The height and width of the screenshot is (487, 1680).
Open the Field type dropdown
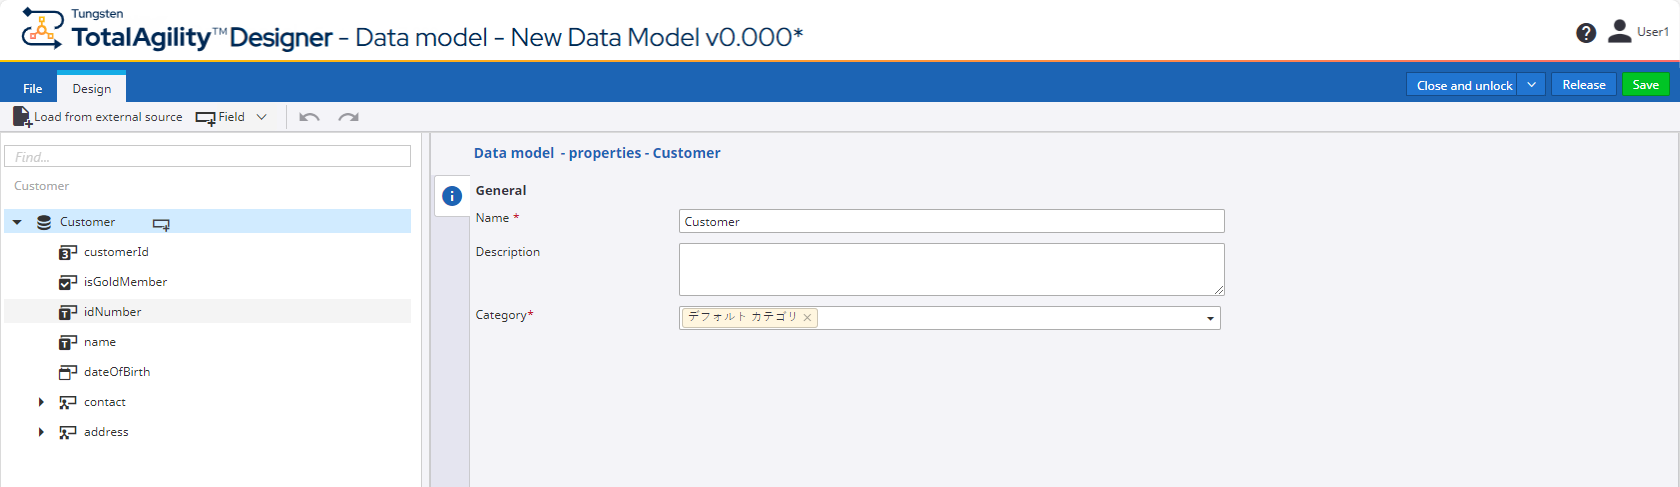pyautogui.click(x=262, y=117)
